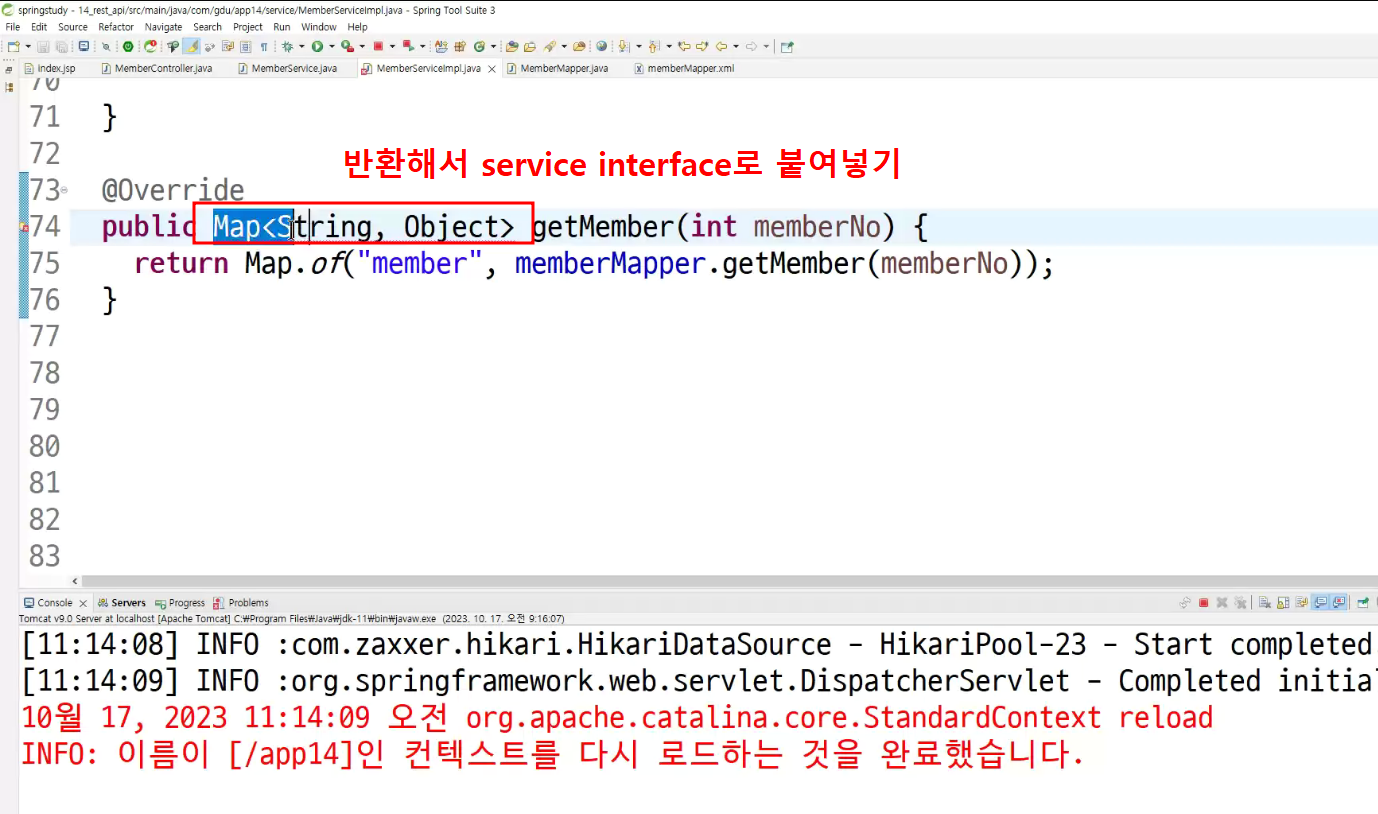This screenshot has width=1378, height=814.
Task: Click the New Java Package icon
Action: 460,46
